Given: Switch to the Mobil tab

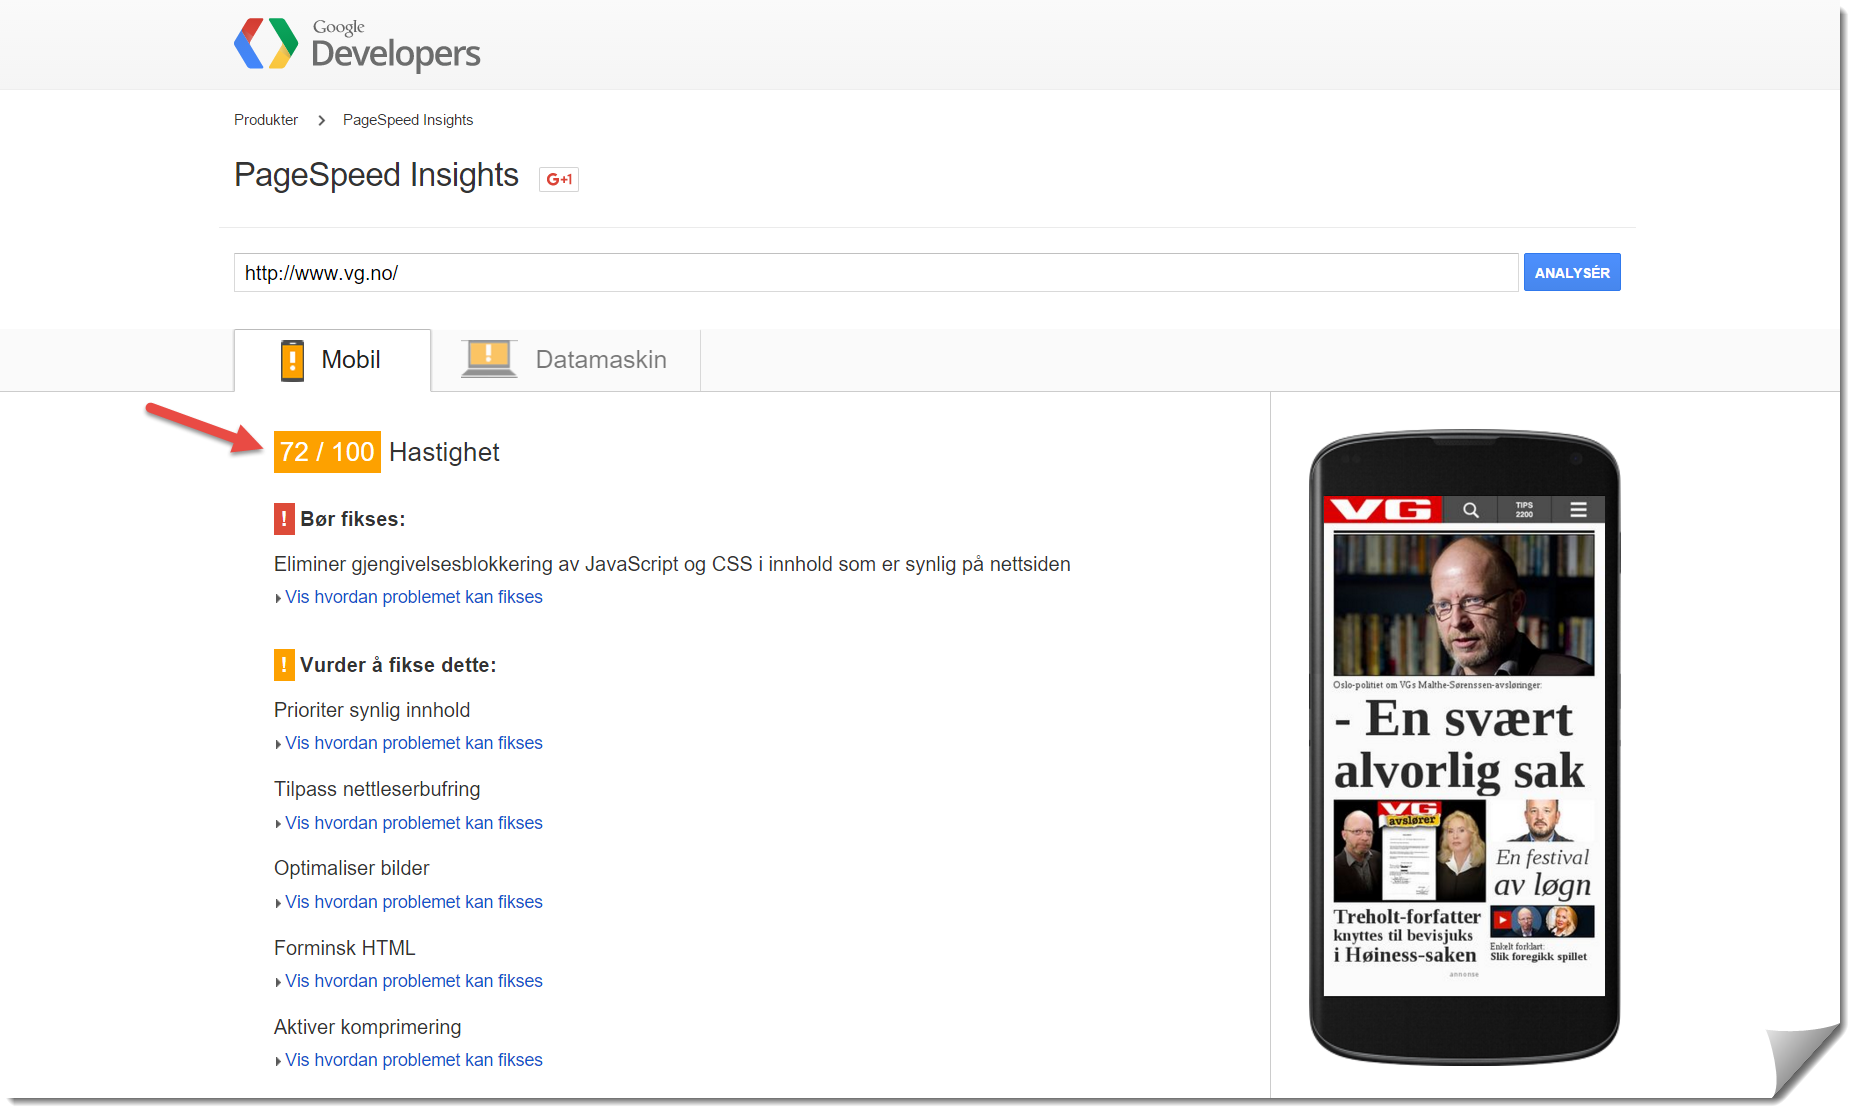Looking at the screenshot, I should pyautogui.click(x=332, y=360).
